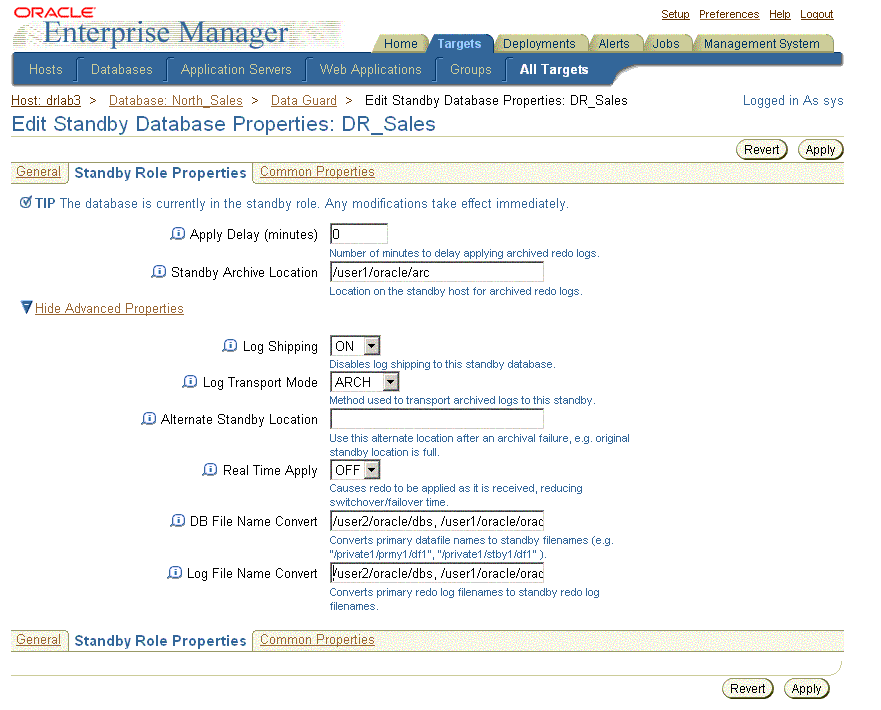Viewport: 881px width, 710px height.
Task: Click info icon beside Standby Archive Location
Action: pos(159,272)
